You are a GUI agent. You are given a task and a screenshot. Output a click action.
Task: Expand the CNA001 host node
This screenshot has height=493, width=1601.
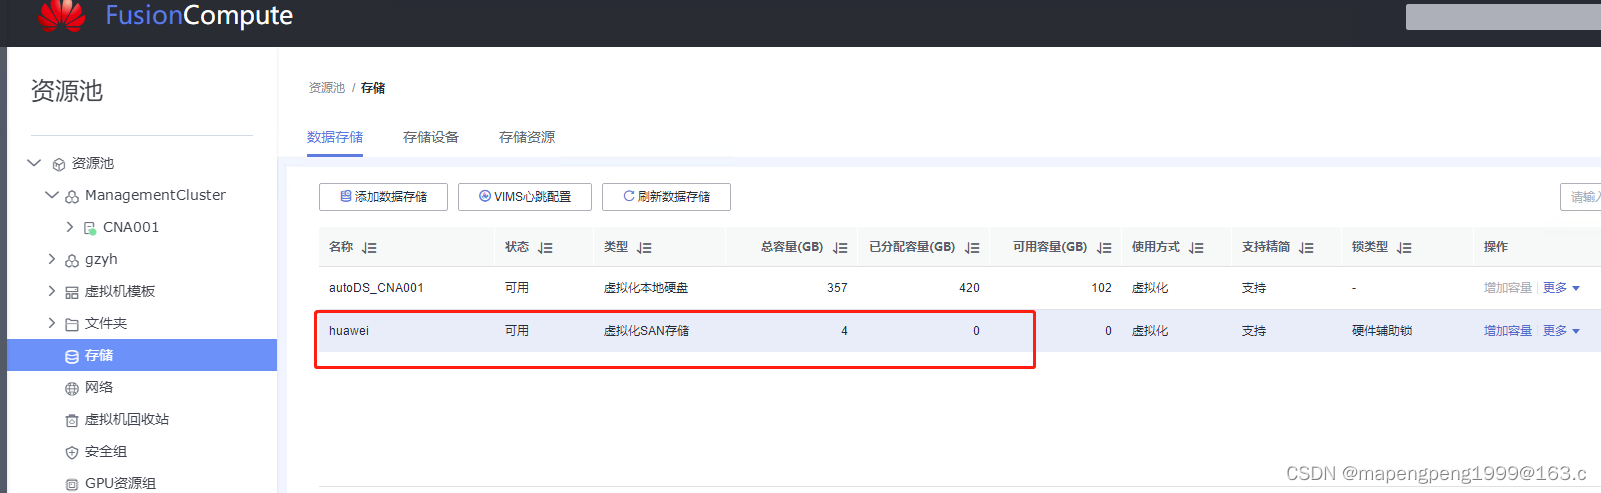point(70,227)
